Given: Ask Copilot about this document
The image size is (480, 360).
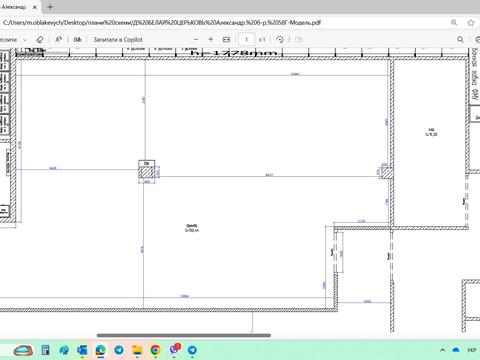Looking at the screenshot, I should click(x=118, y=39).
